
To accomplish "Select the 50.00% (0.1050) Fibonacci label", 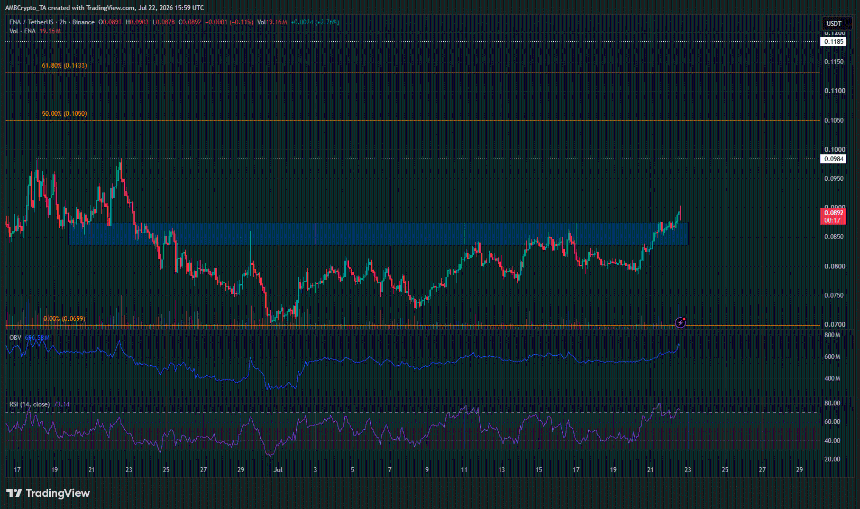I will click(64, 114).
